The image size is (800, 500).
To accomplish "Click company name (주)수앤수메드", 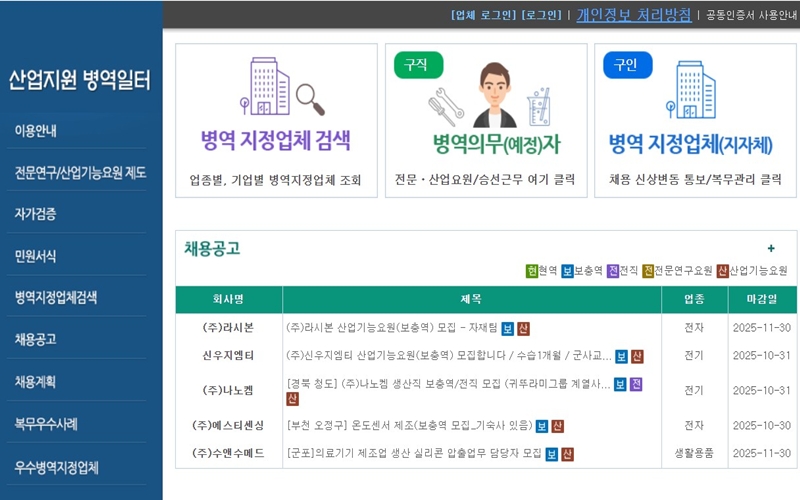I will [228, 453].
